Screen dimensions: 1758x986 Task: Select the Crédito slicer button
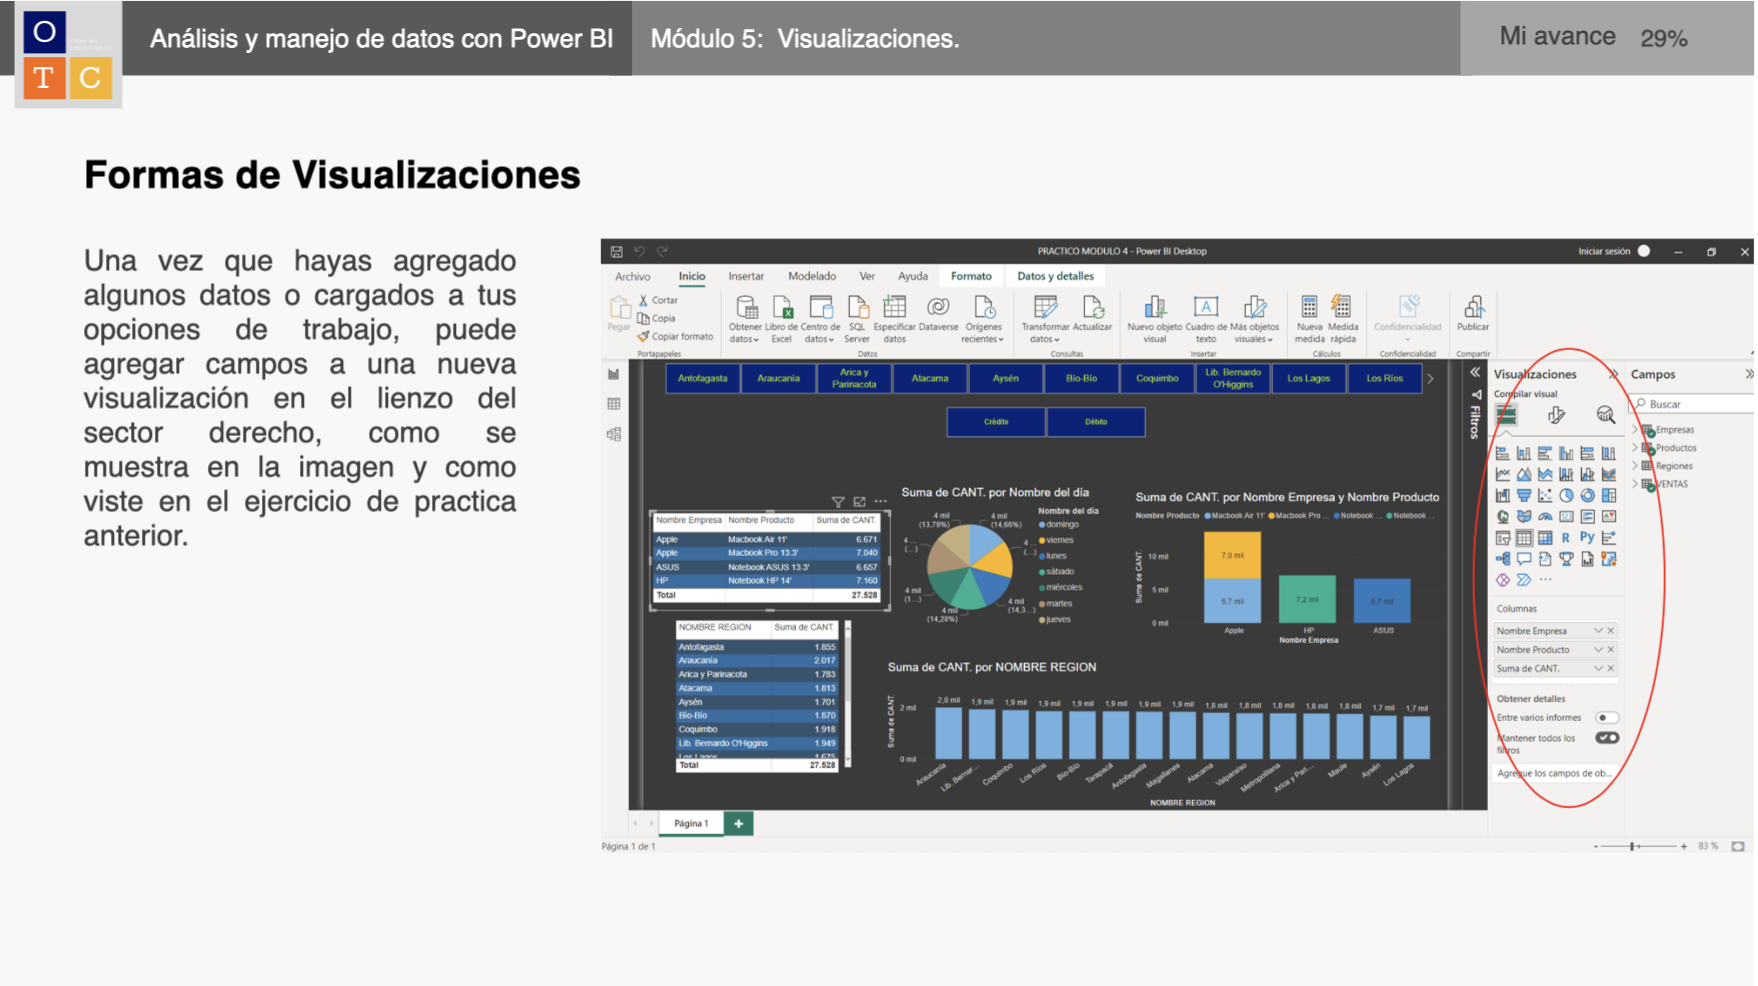pyautogui.click(x=996, y=422)
